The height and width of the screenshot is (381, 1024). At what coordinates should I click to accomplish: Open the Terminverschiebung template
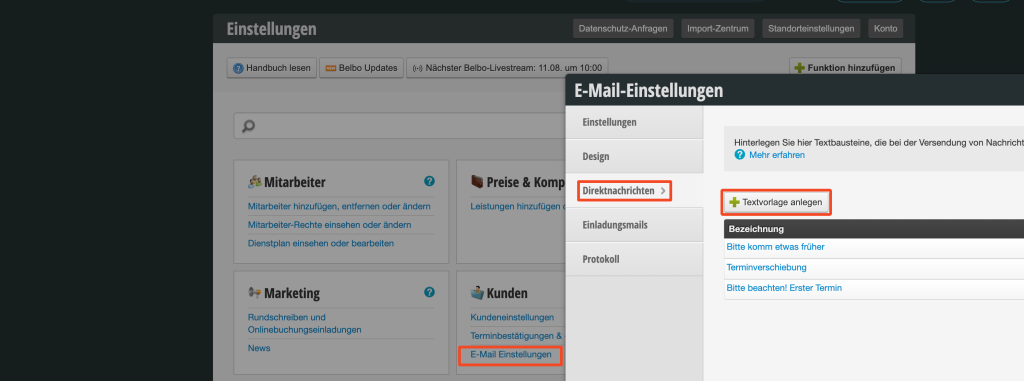click(766, 267)
